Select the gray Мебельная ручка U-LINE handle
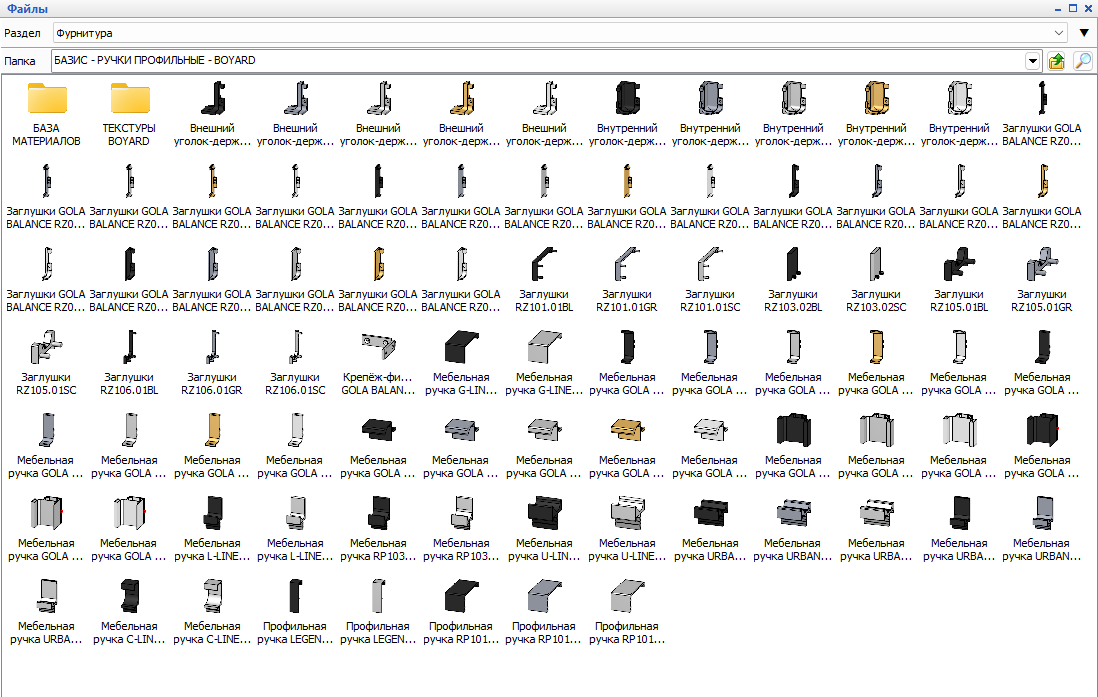The height and width of the screenshot is (697, 1098). click(x=627, y=529)
